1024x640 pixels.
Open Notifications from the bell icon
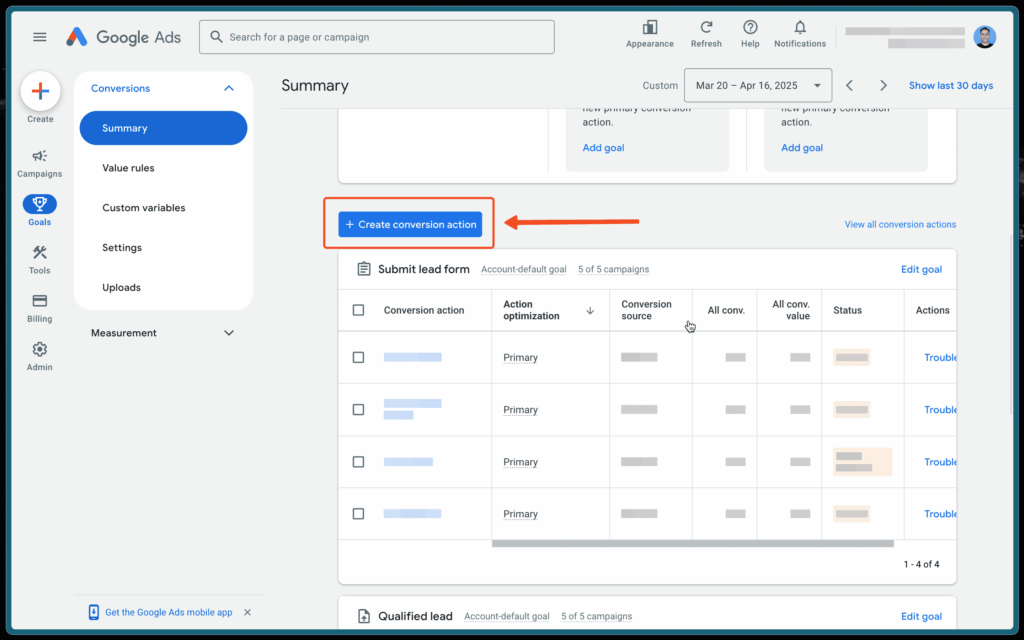[799, 31]
